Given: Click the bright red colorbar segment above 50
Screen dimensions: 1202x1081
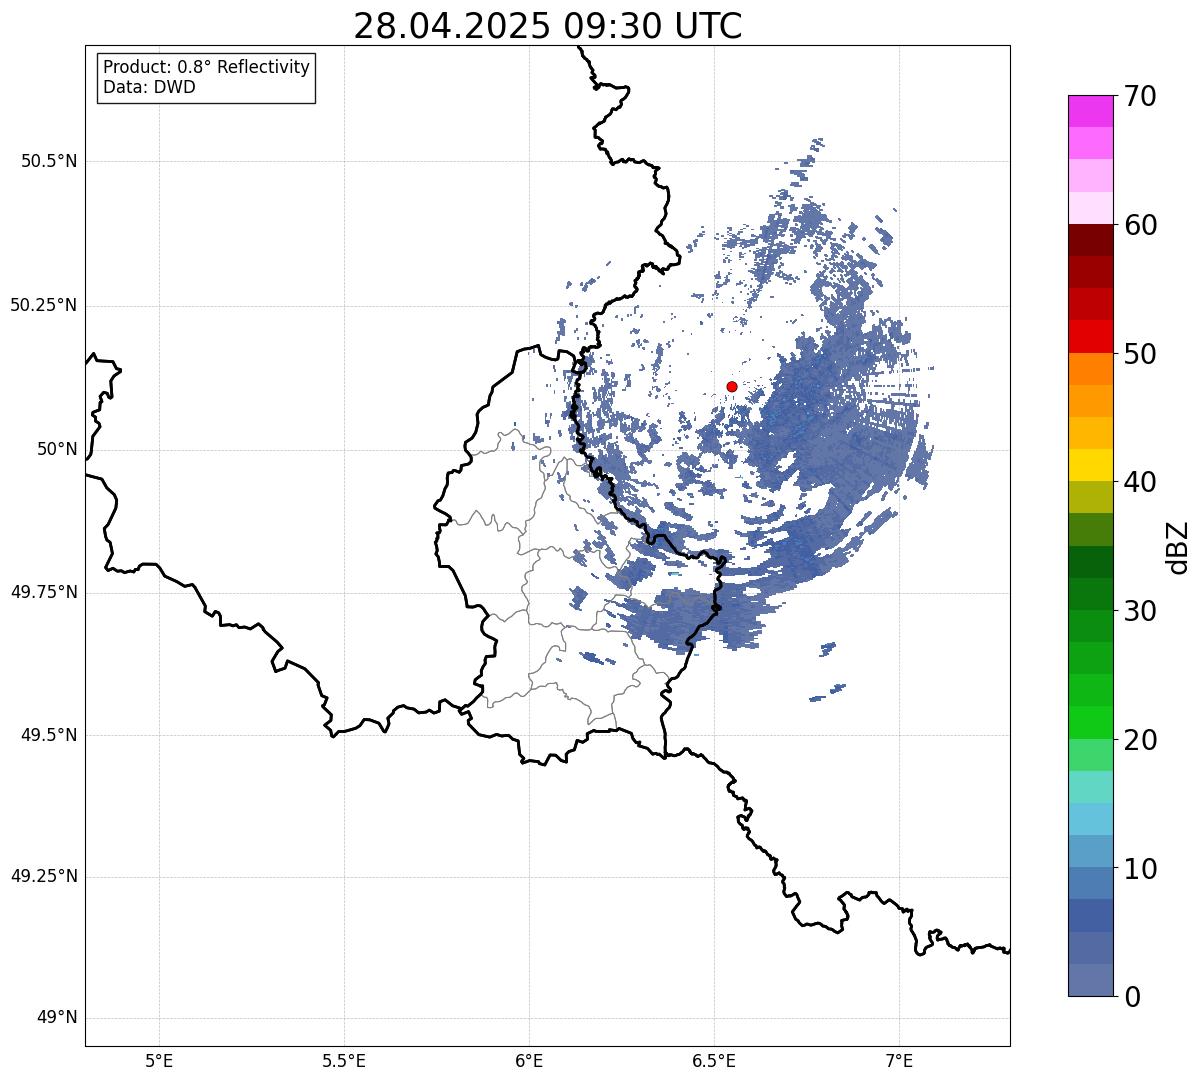Looking at the screenshot, I should (x=1090, y=336).
